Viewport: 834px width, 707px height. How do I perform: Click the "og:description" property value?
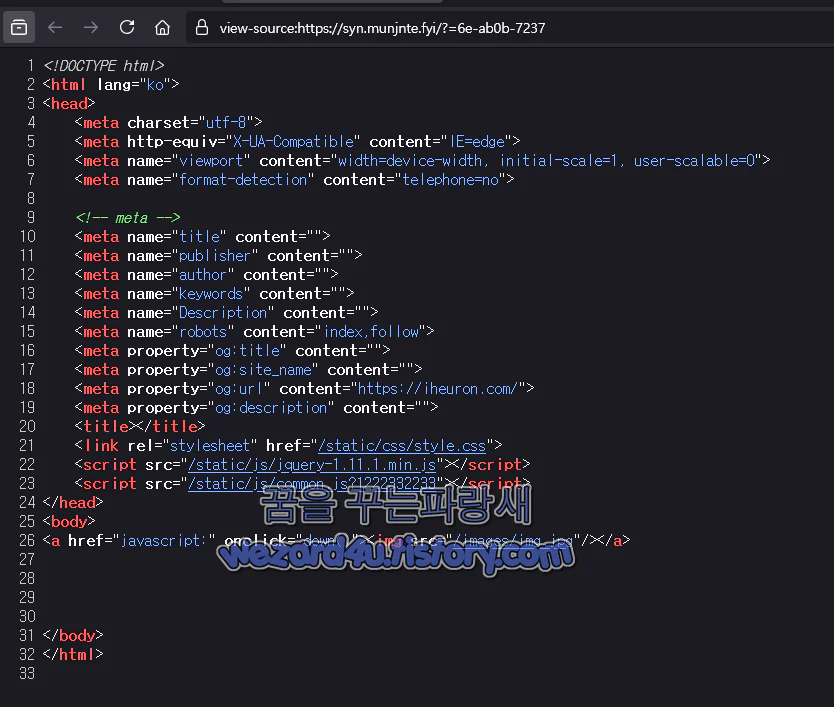[x=271, y=407]
